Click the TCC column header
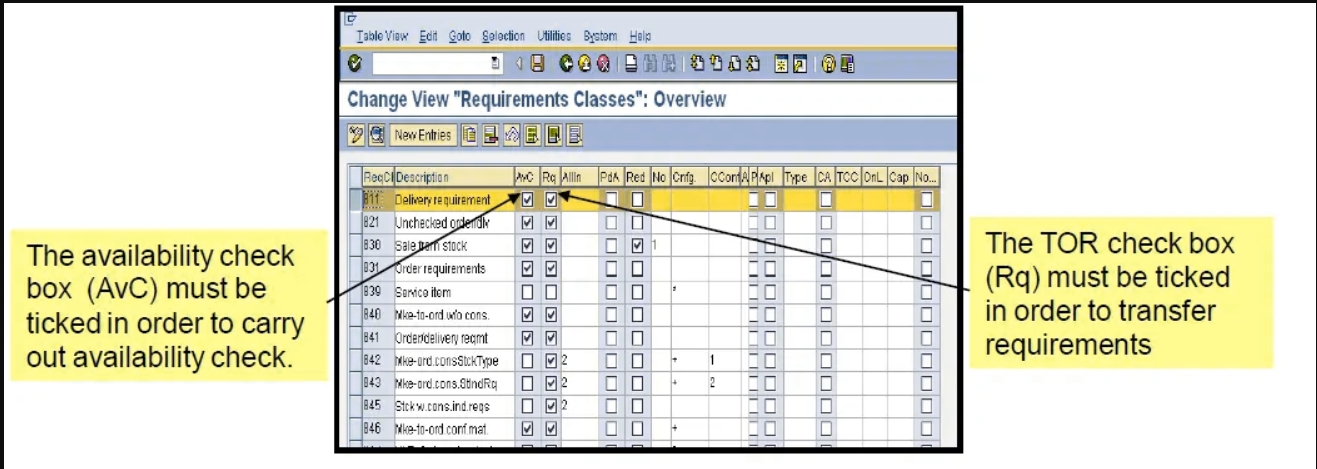 (848, 177)
